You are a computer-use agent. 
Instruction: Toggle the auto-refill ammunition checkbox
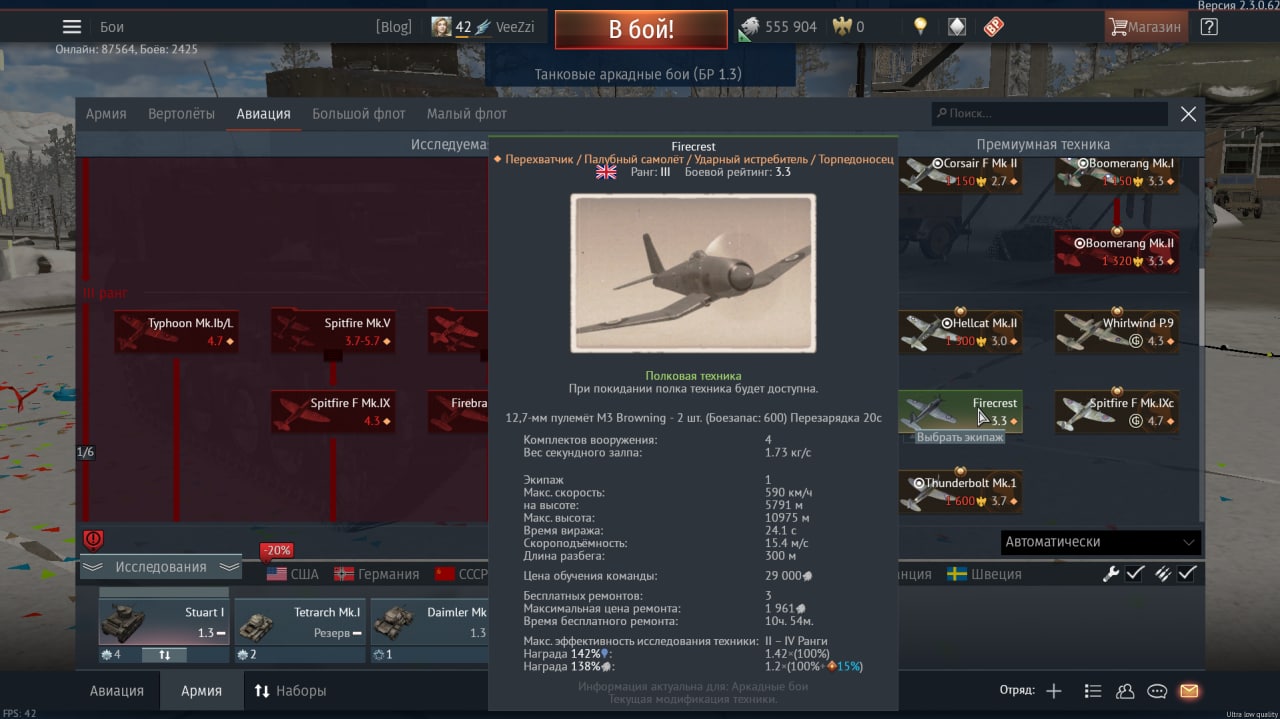1187,573
